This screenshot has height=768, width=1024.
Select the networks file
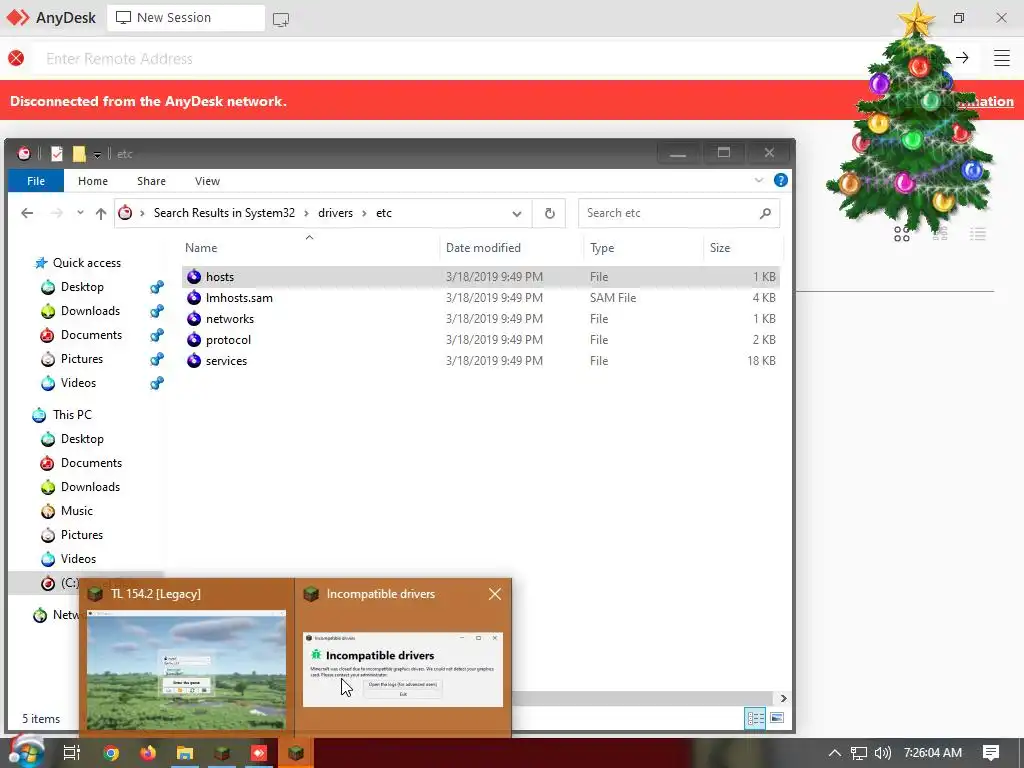[x=480, y=319]
